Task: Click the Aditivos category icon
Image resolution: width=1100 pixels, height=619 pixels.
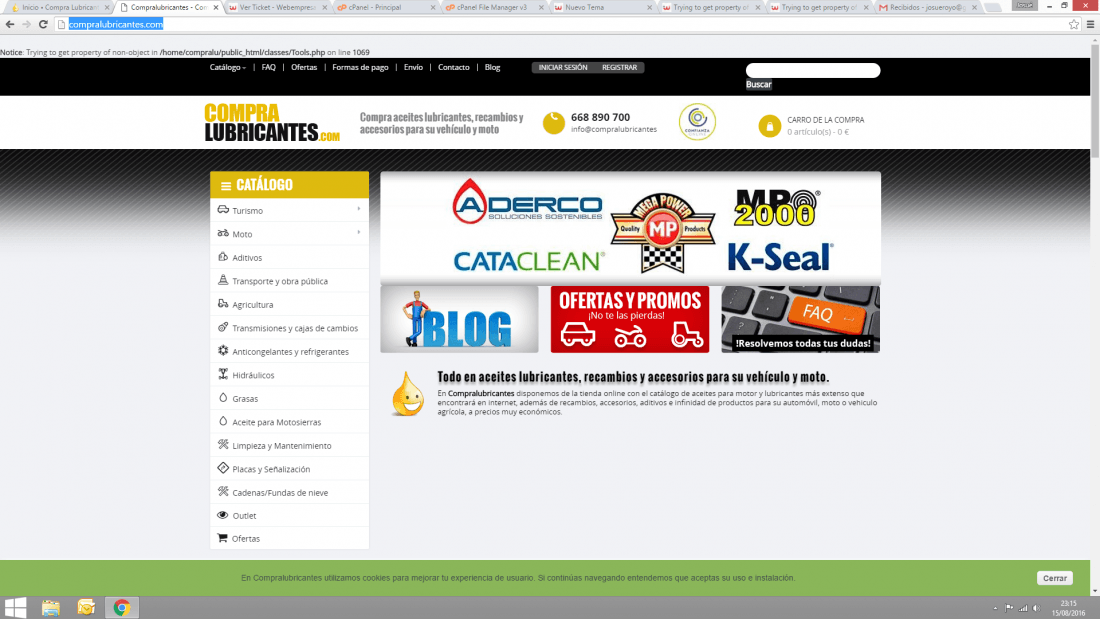Action: click(223, 257)
